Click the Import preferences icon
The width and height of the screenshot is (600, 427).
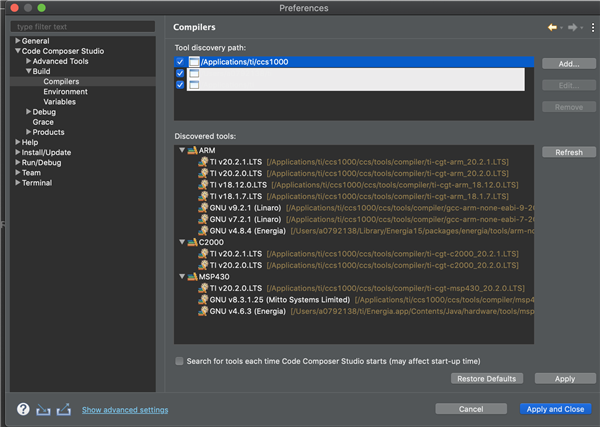click(43, 410)
